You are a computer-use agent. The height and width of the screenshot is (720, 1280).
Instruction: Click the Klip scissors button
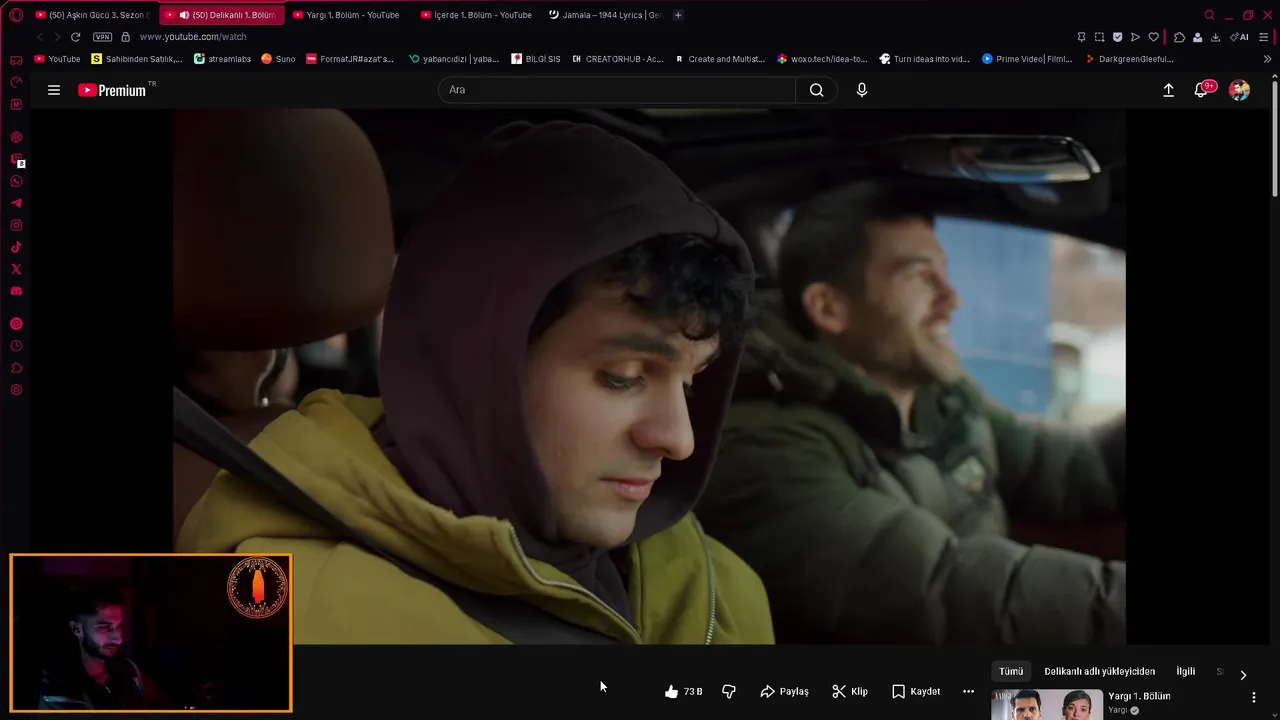[x=850, y=691]
